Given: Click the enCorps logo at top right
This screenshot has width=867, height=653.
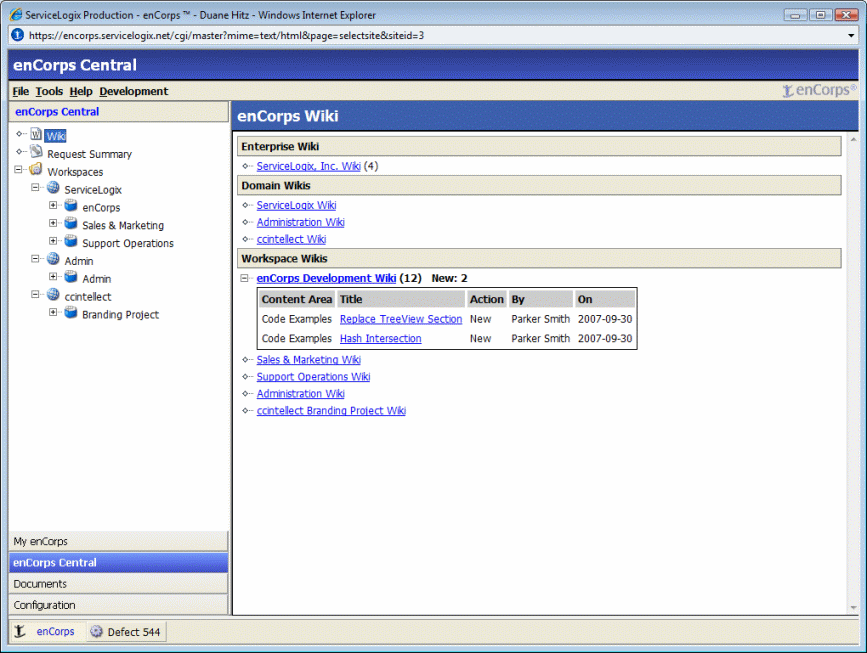Looking at the screenshot, I should click(819, 90).
